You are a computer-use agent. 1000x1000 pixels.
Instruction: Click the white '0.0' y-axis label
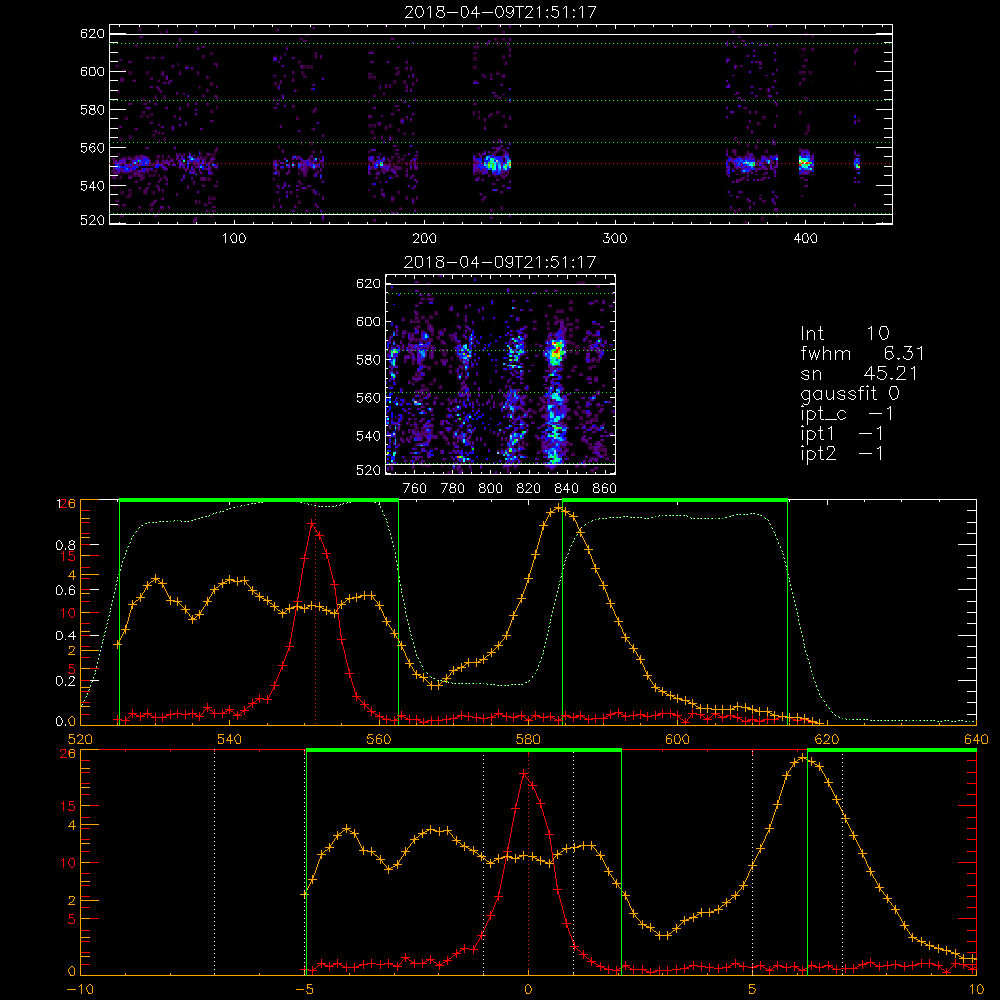[x=66, y=721]
